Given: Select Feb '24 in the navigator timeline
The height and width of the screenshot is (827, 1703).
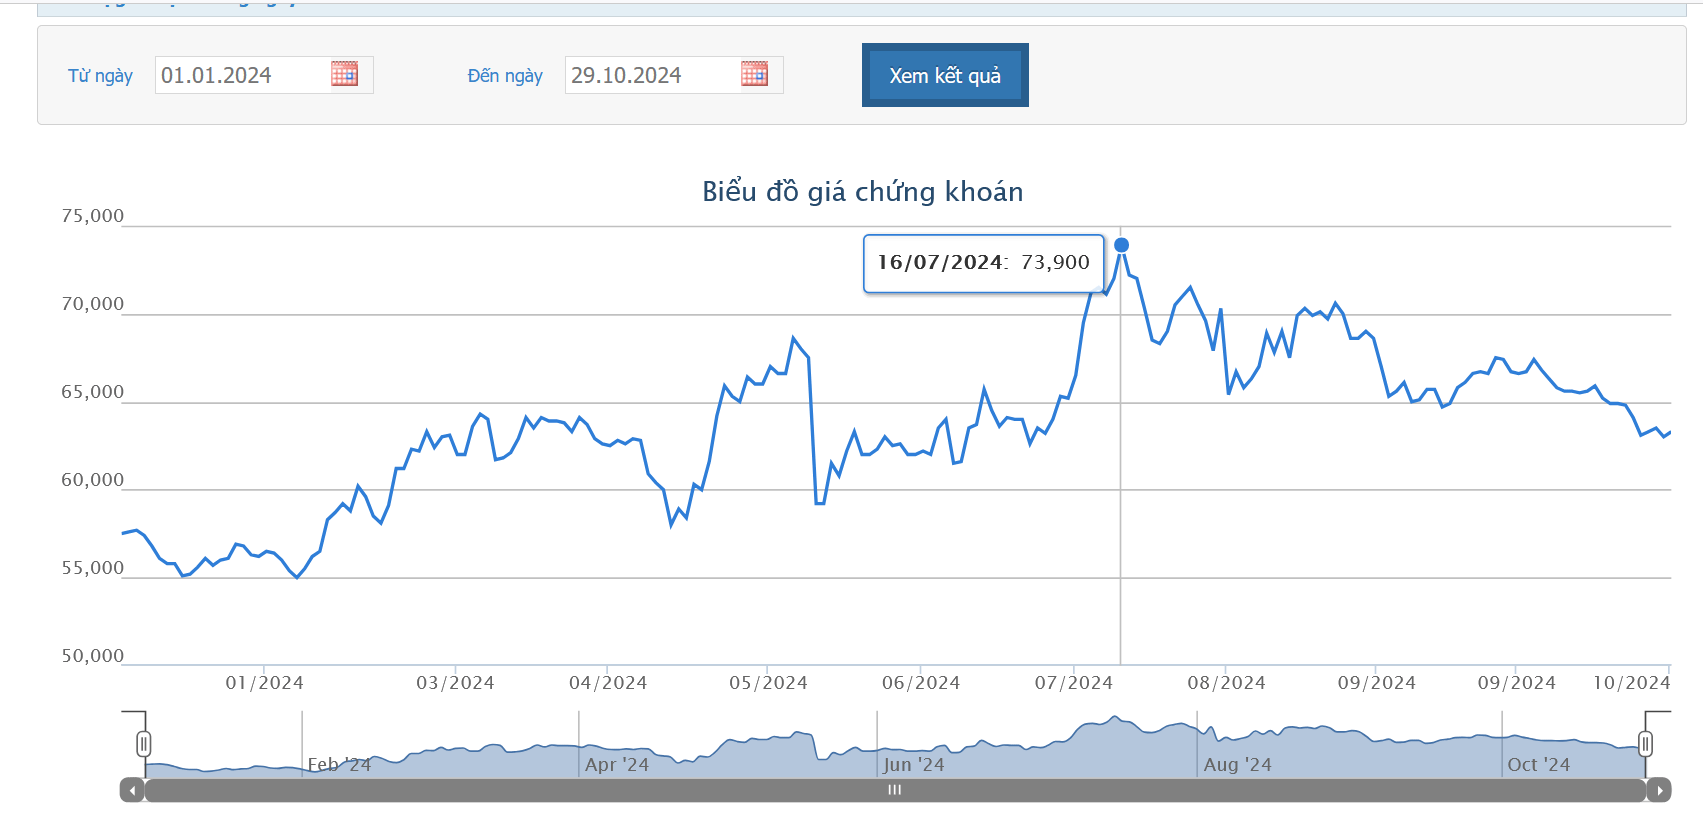Looking at the screenshot, I should click(339, 765).
